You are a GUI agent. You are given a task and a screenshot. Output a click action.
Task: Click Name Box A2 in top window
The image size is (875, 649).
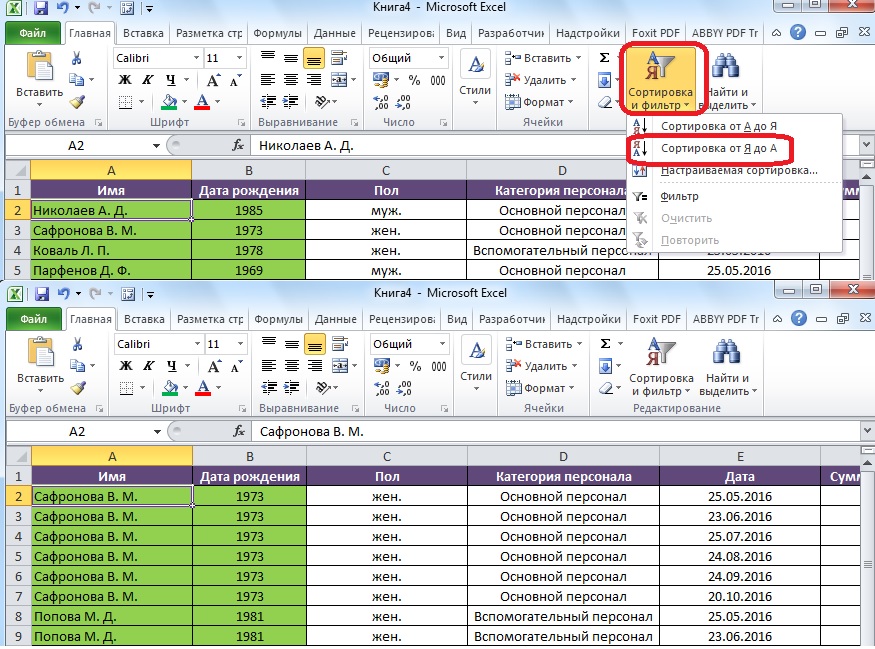coord(76,146)
